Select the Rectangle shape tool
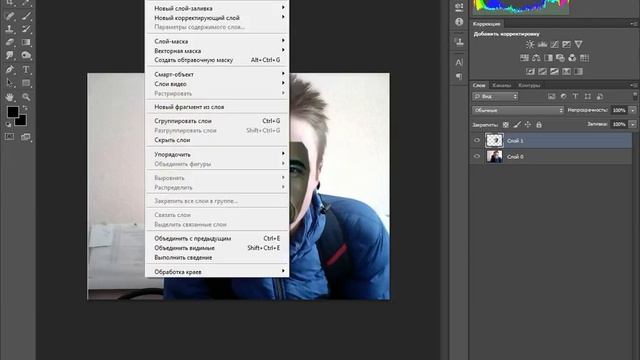The image size is (640, 360). click(x=26, y=83)
